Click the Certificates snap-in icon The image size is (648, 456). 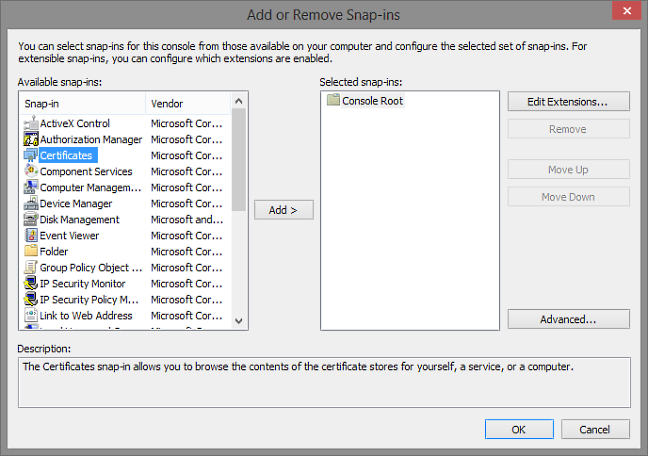click(30, 156)
